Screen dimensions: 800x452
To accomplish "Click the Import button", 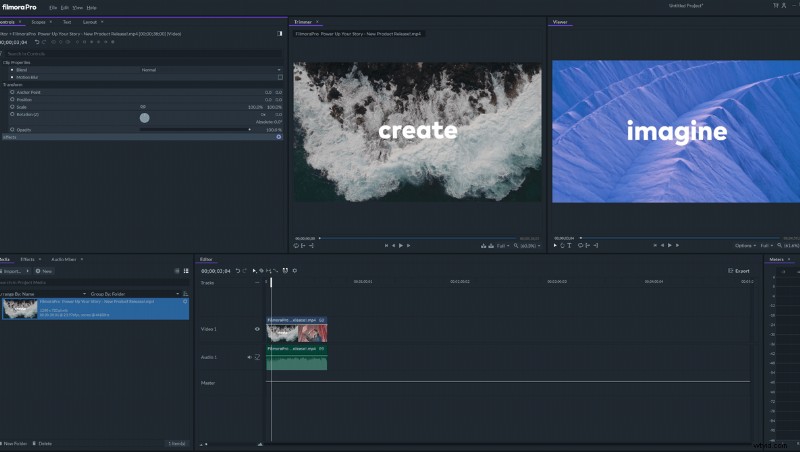I will [x=12, y=271].
